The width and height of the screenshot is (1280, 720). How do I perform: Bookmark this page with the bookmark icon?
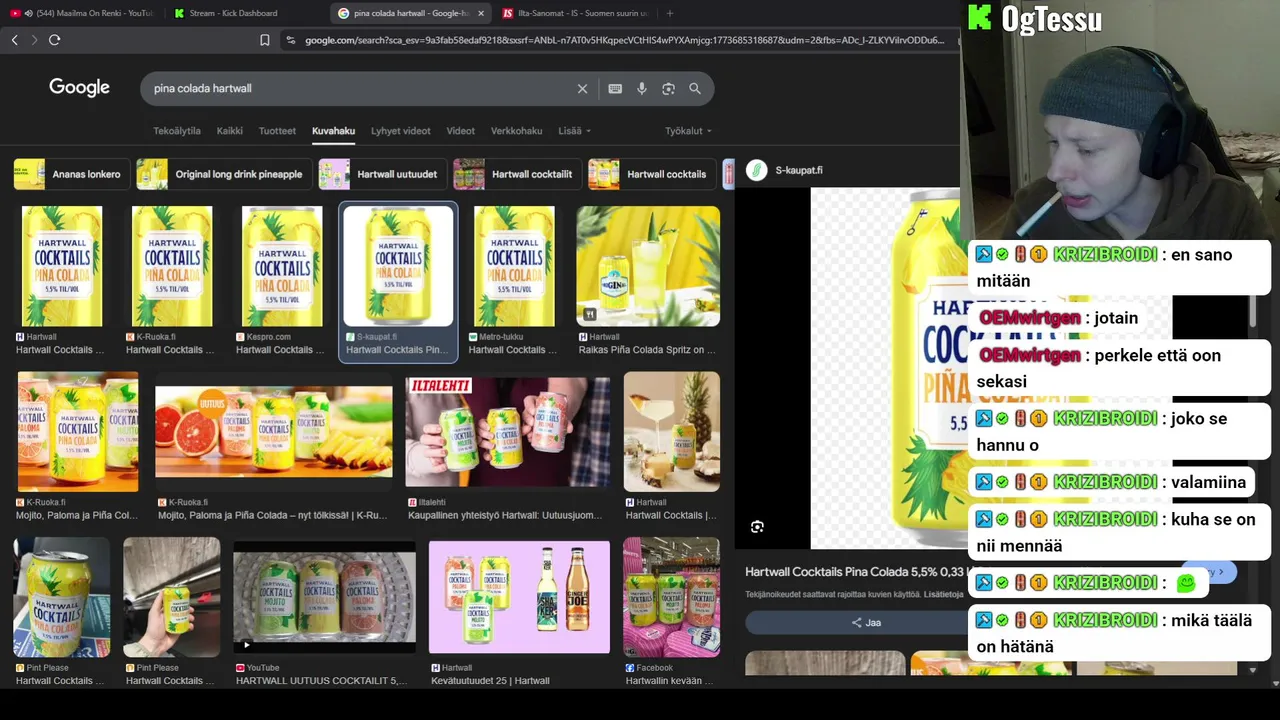(x=265, y=40)
